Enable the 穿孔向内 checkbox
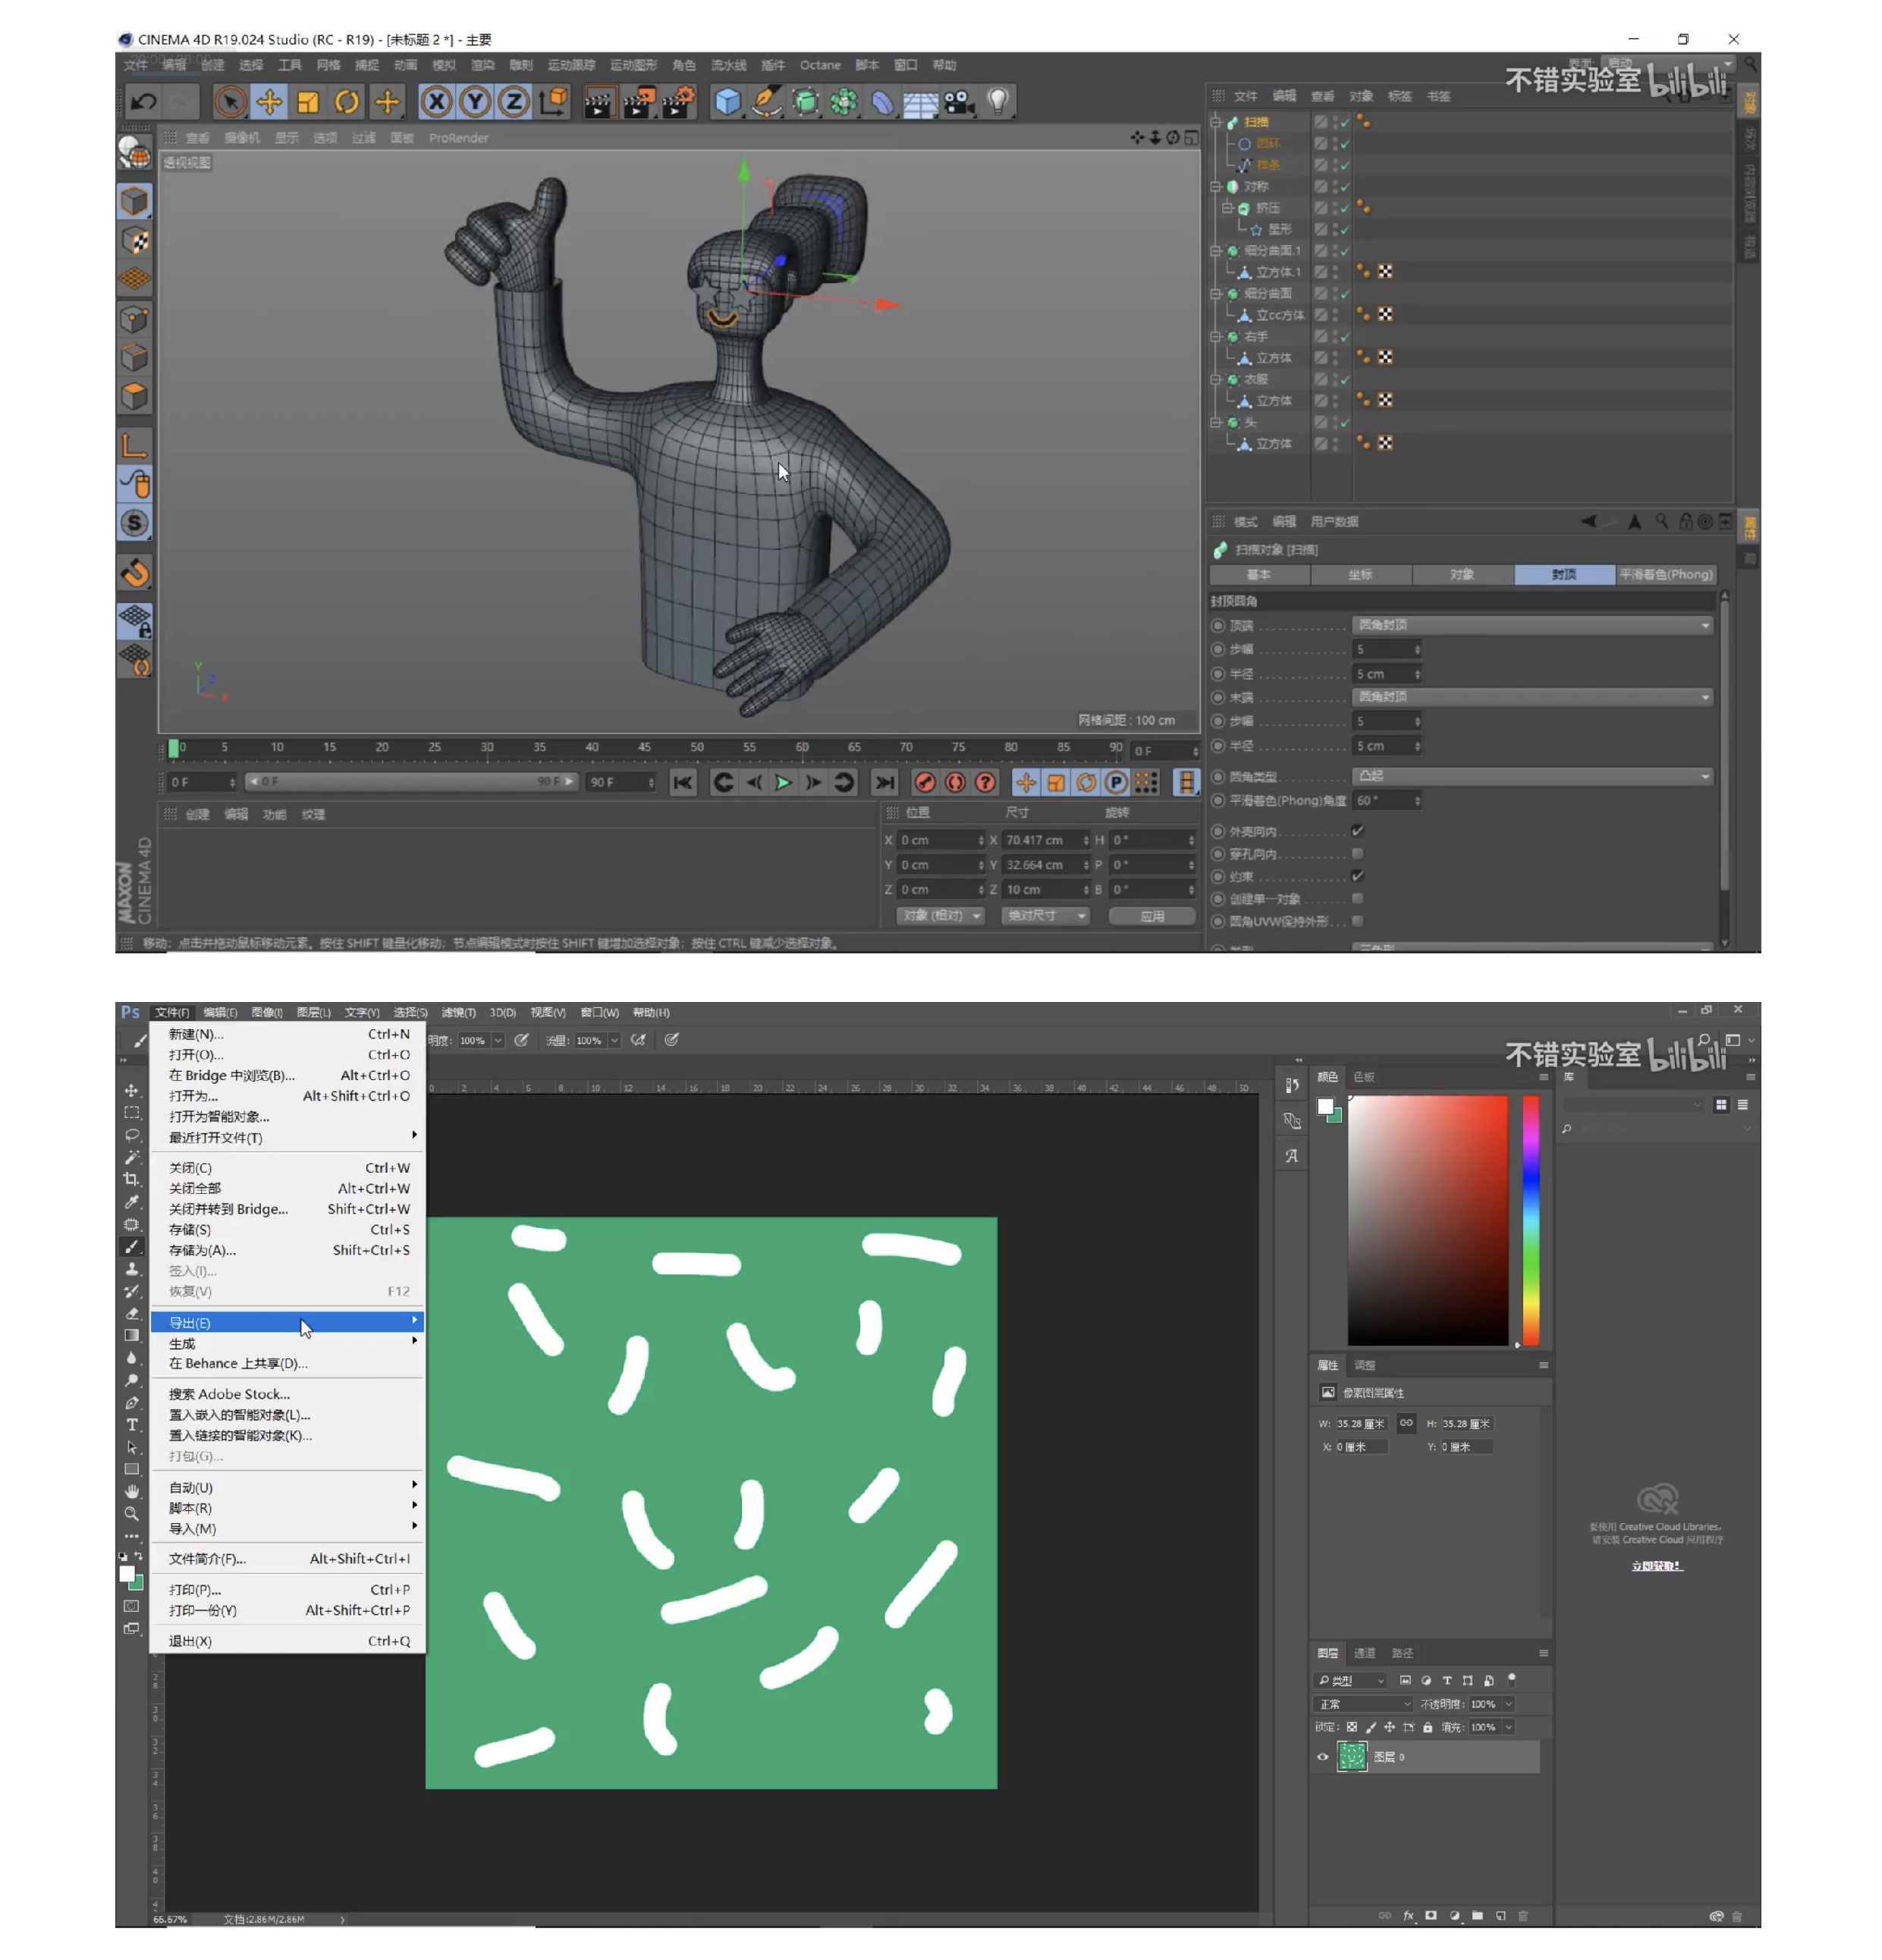This screenshot has width=1882, height=1960. (1357, 853)
